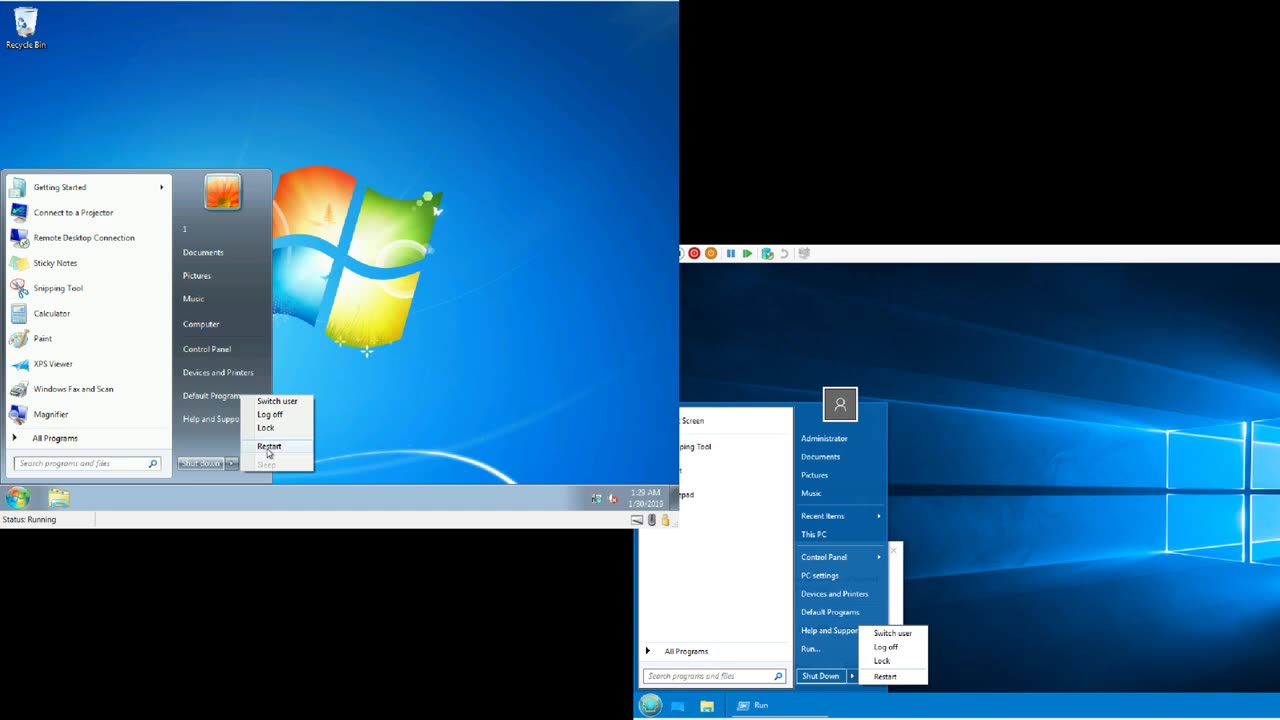Open Paint palette icon
The height and width of the screenshot is (720, 1280).
click(x=18, y=338)
